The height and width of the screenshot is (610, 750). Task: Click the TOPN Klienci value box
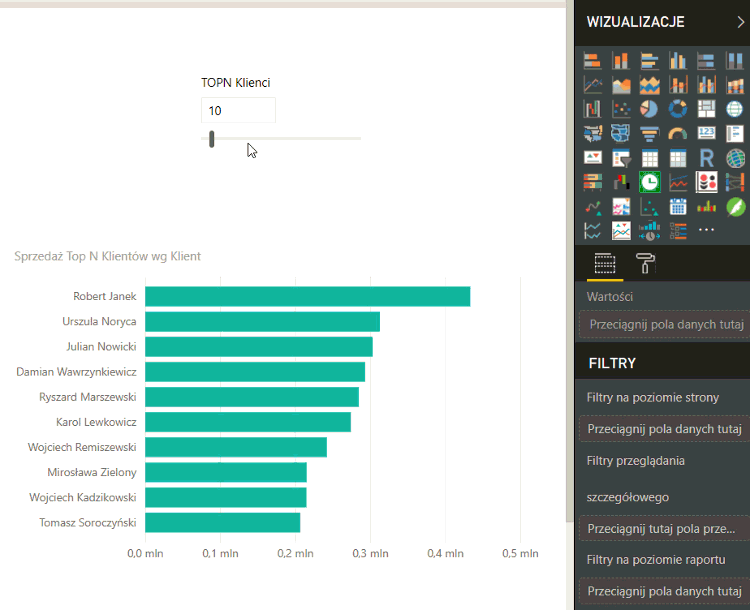238,111
